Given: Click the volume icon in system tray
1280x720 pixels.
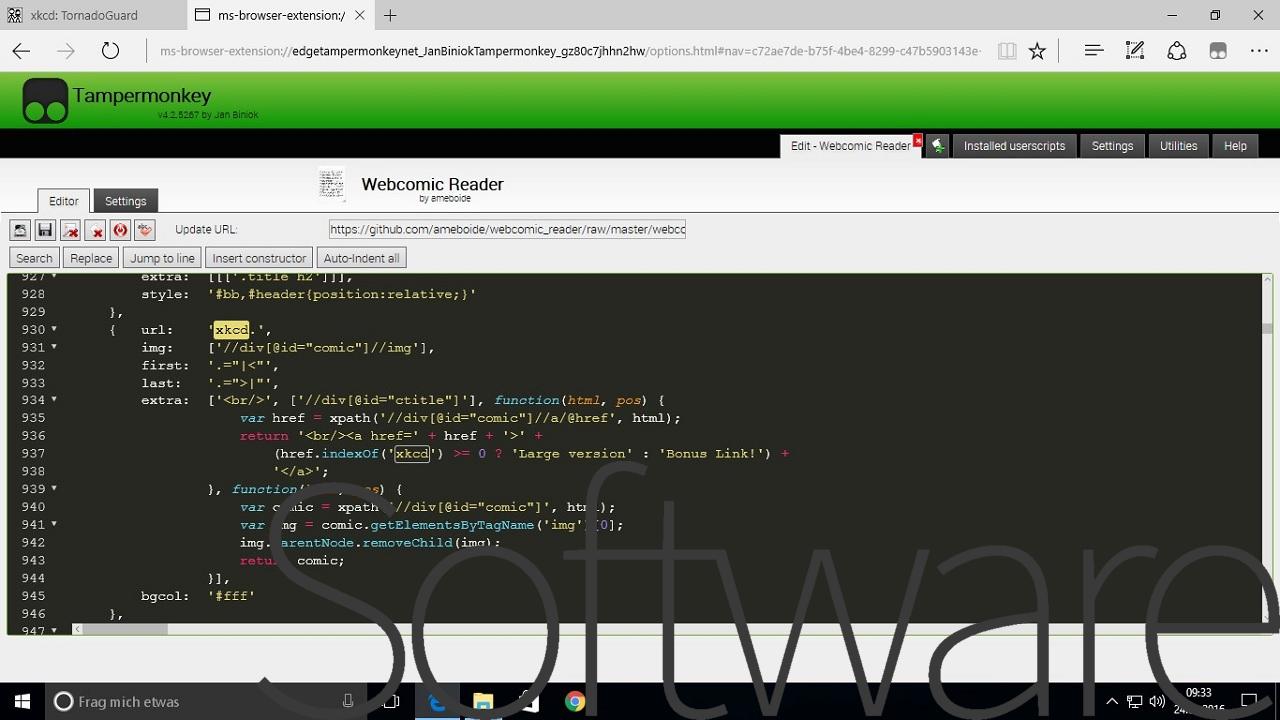Looking at the screenshot, I should [1157, 701].
